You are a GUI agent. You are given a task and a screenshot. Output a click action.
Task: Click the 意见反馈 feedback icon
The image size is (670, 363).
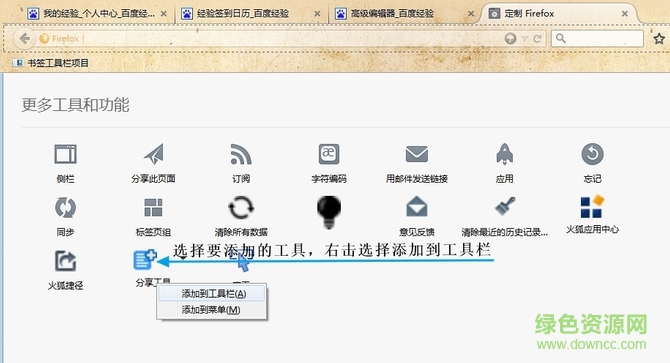[417, 207]
